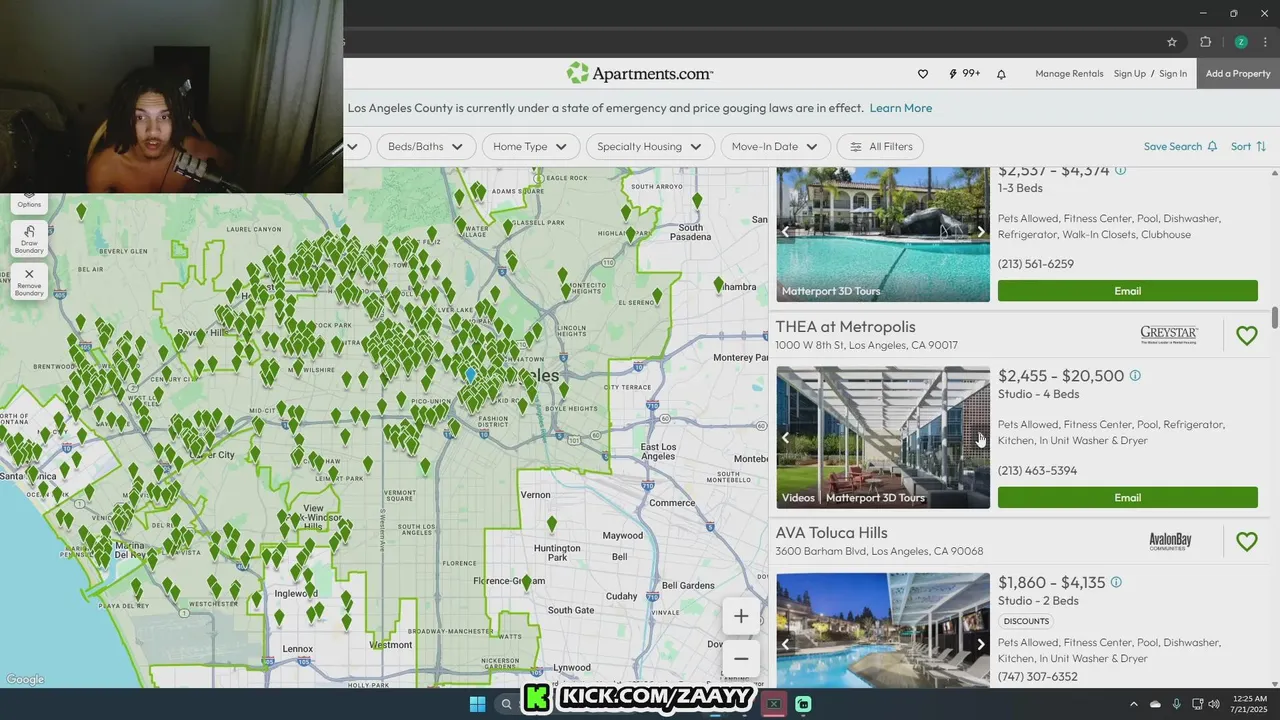
Task: Open Matterport 3D Tours on top listing photo
Action: click(x=831, y=292)
